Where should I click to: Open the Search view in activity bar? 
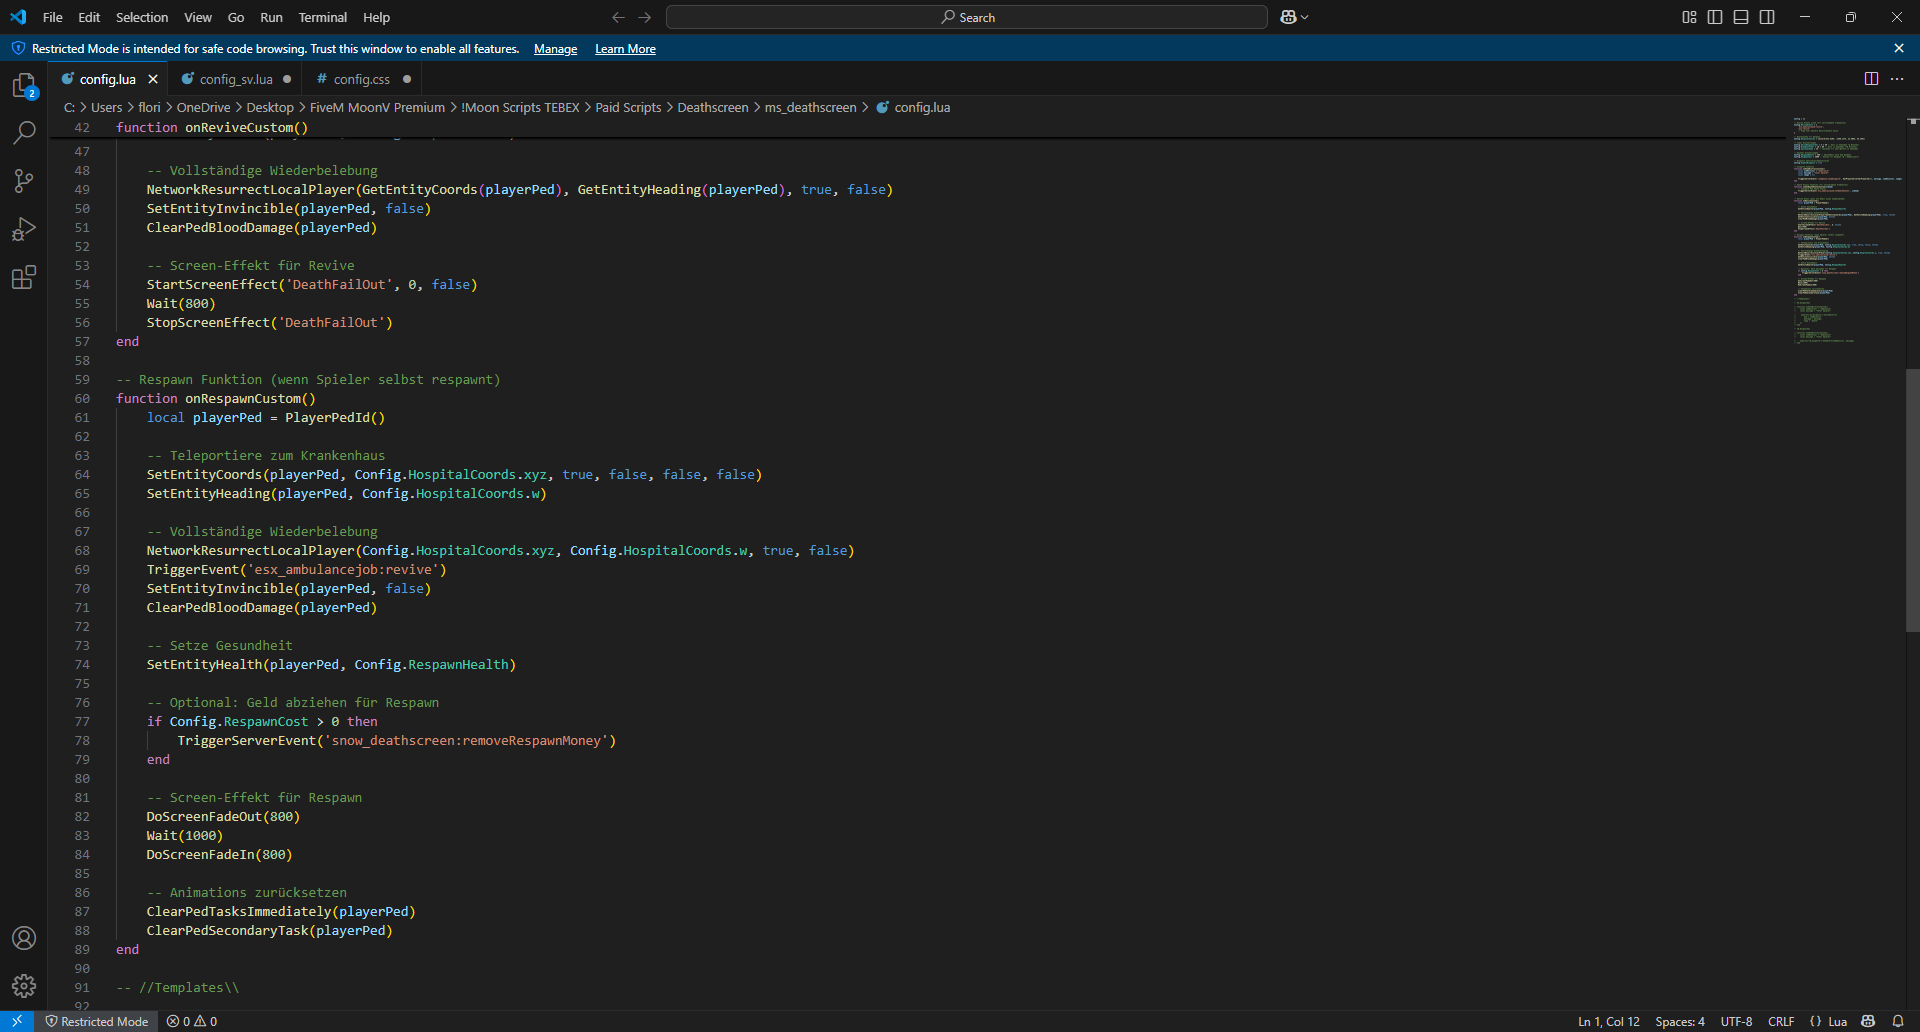(x=24, y=133)
